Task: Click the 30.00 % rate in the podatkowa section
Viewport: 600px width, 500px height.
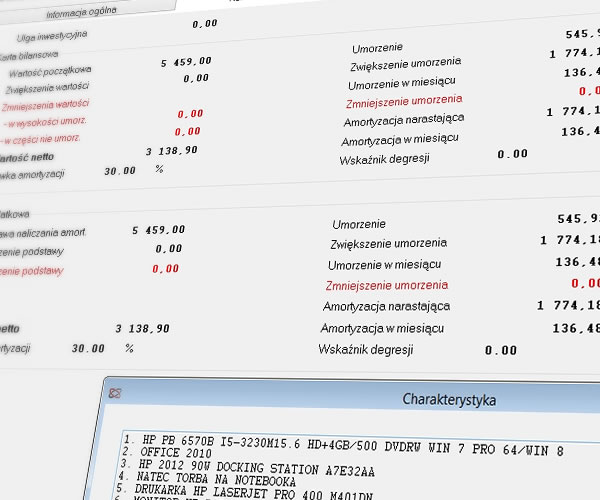Action: (88, 349)
